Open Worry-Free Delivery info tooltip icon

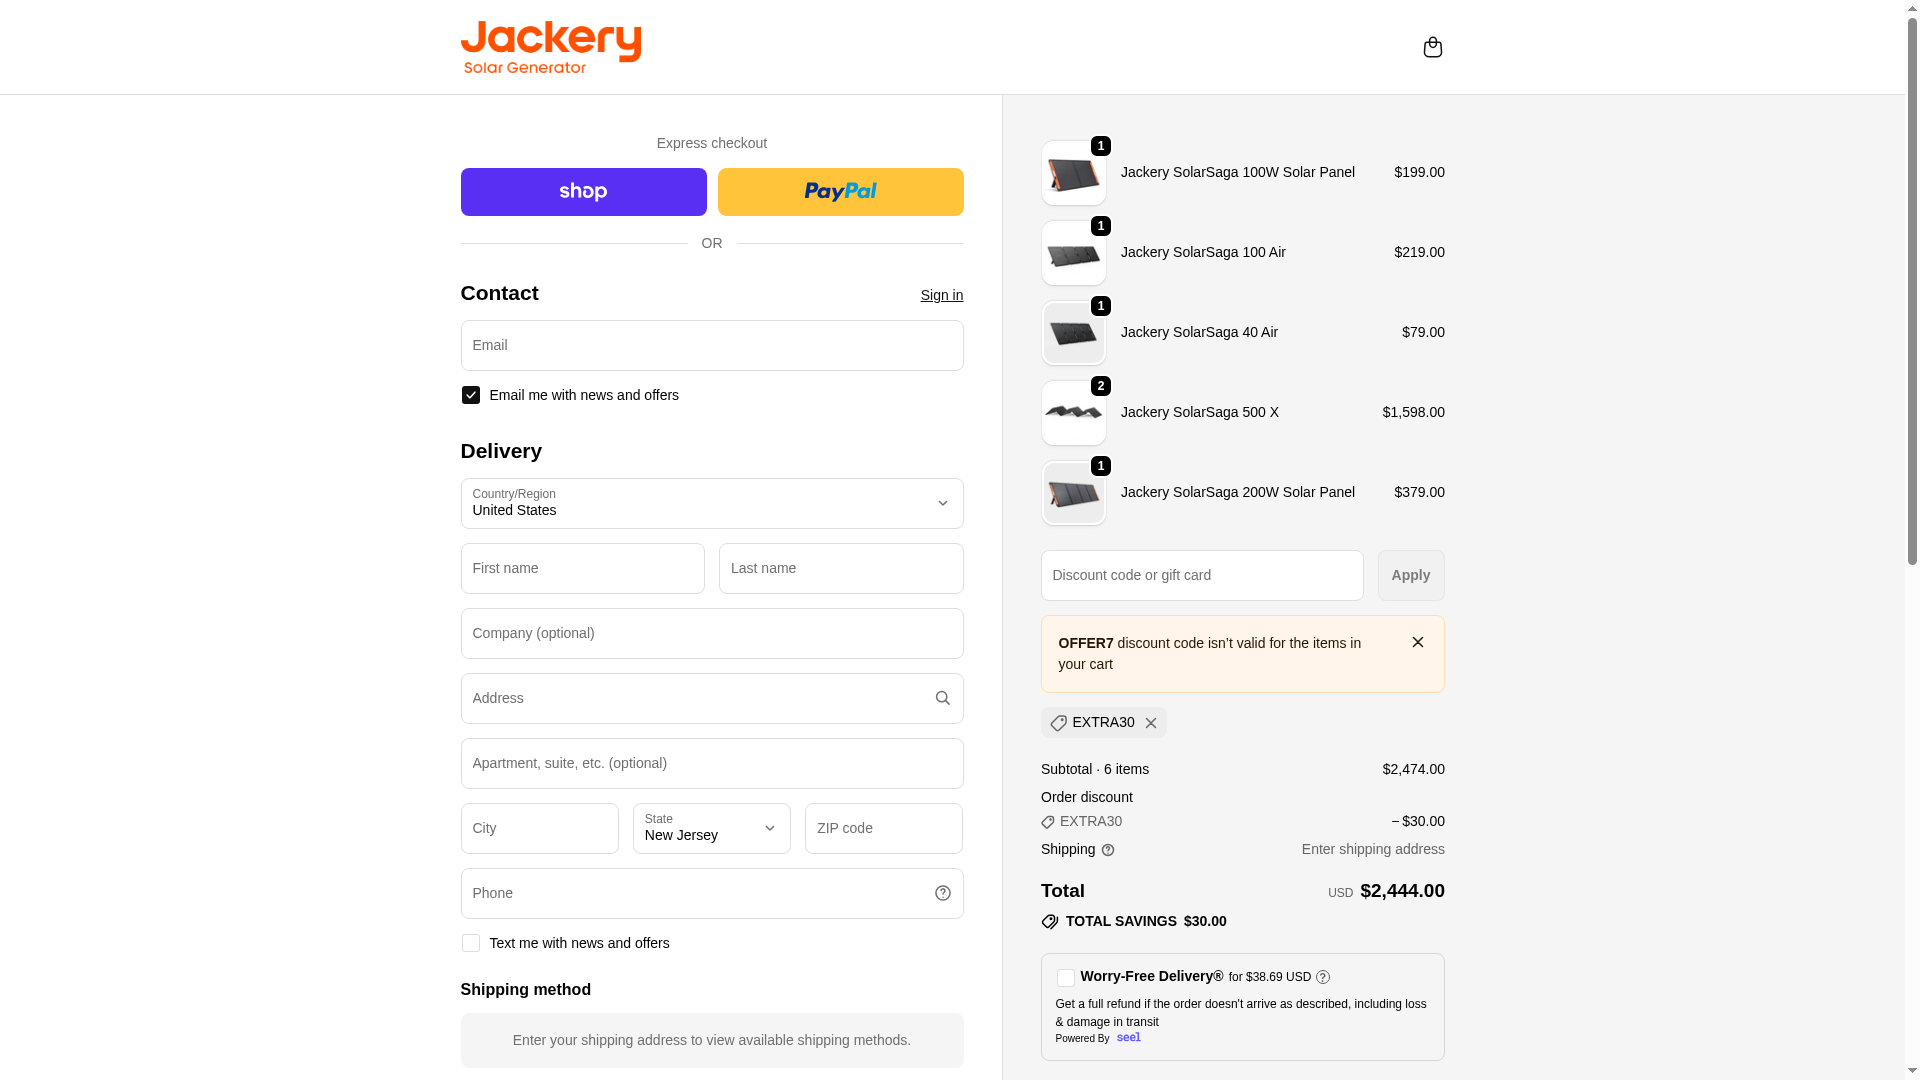(1323, 977)
